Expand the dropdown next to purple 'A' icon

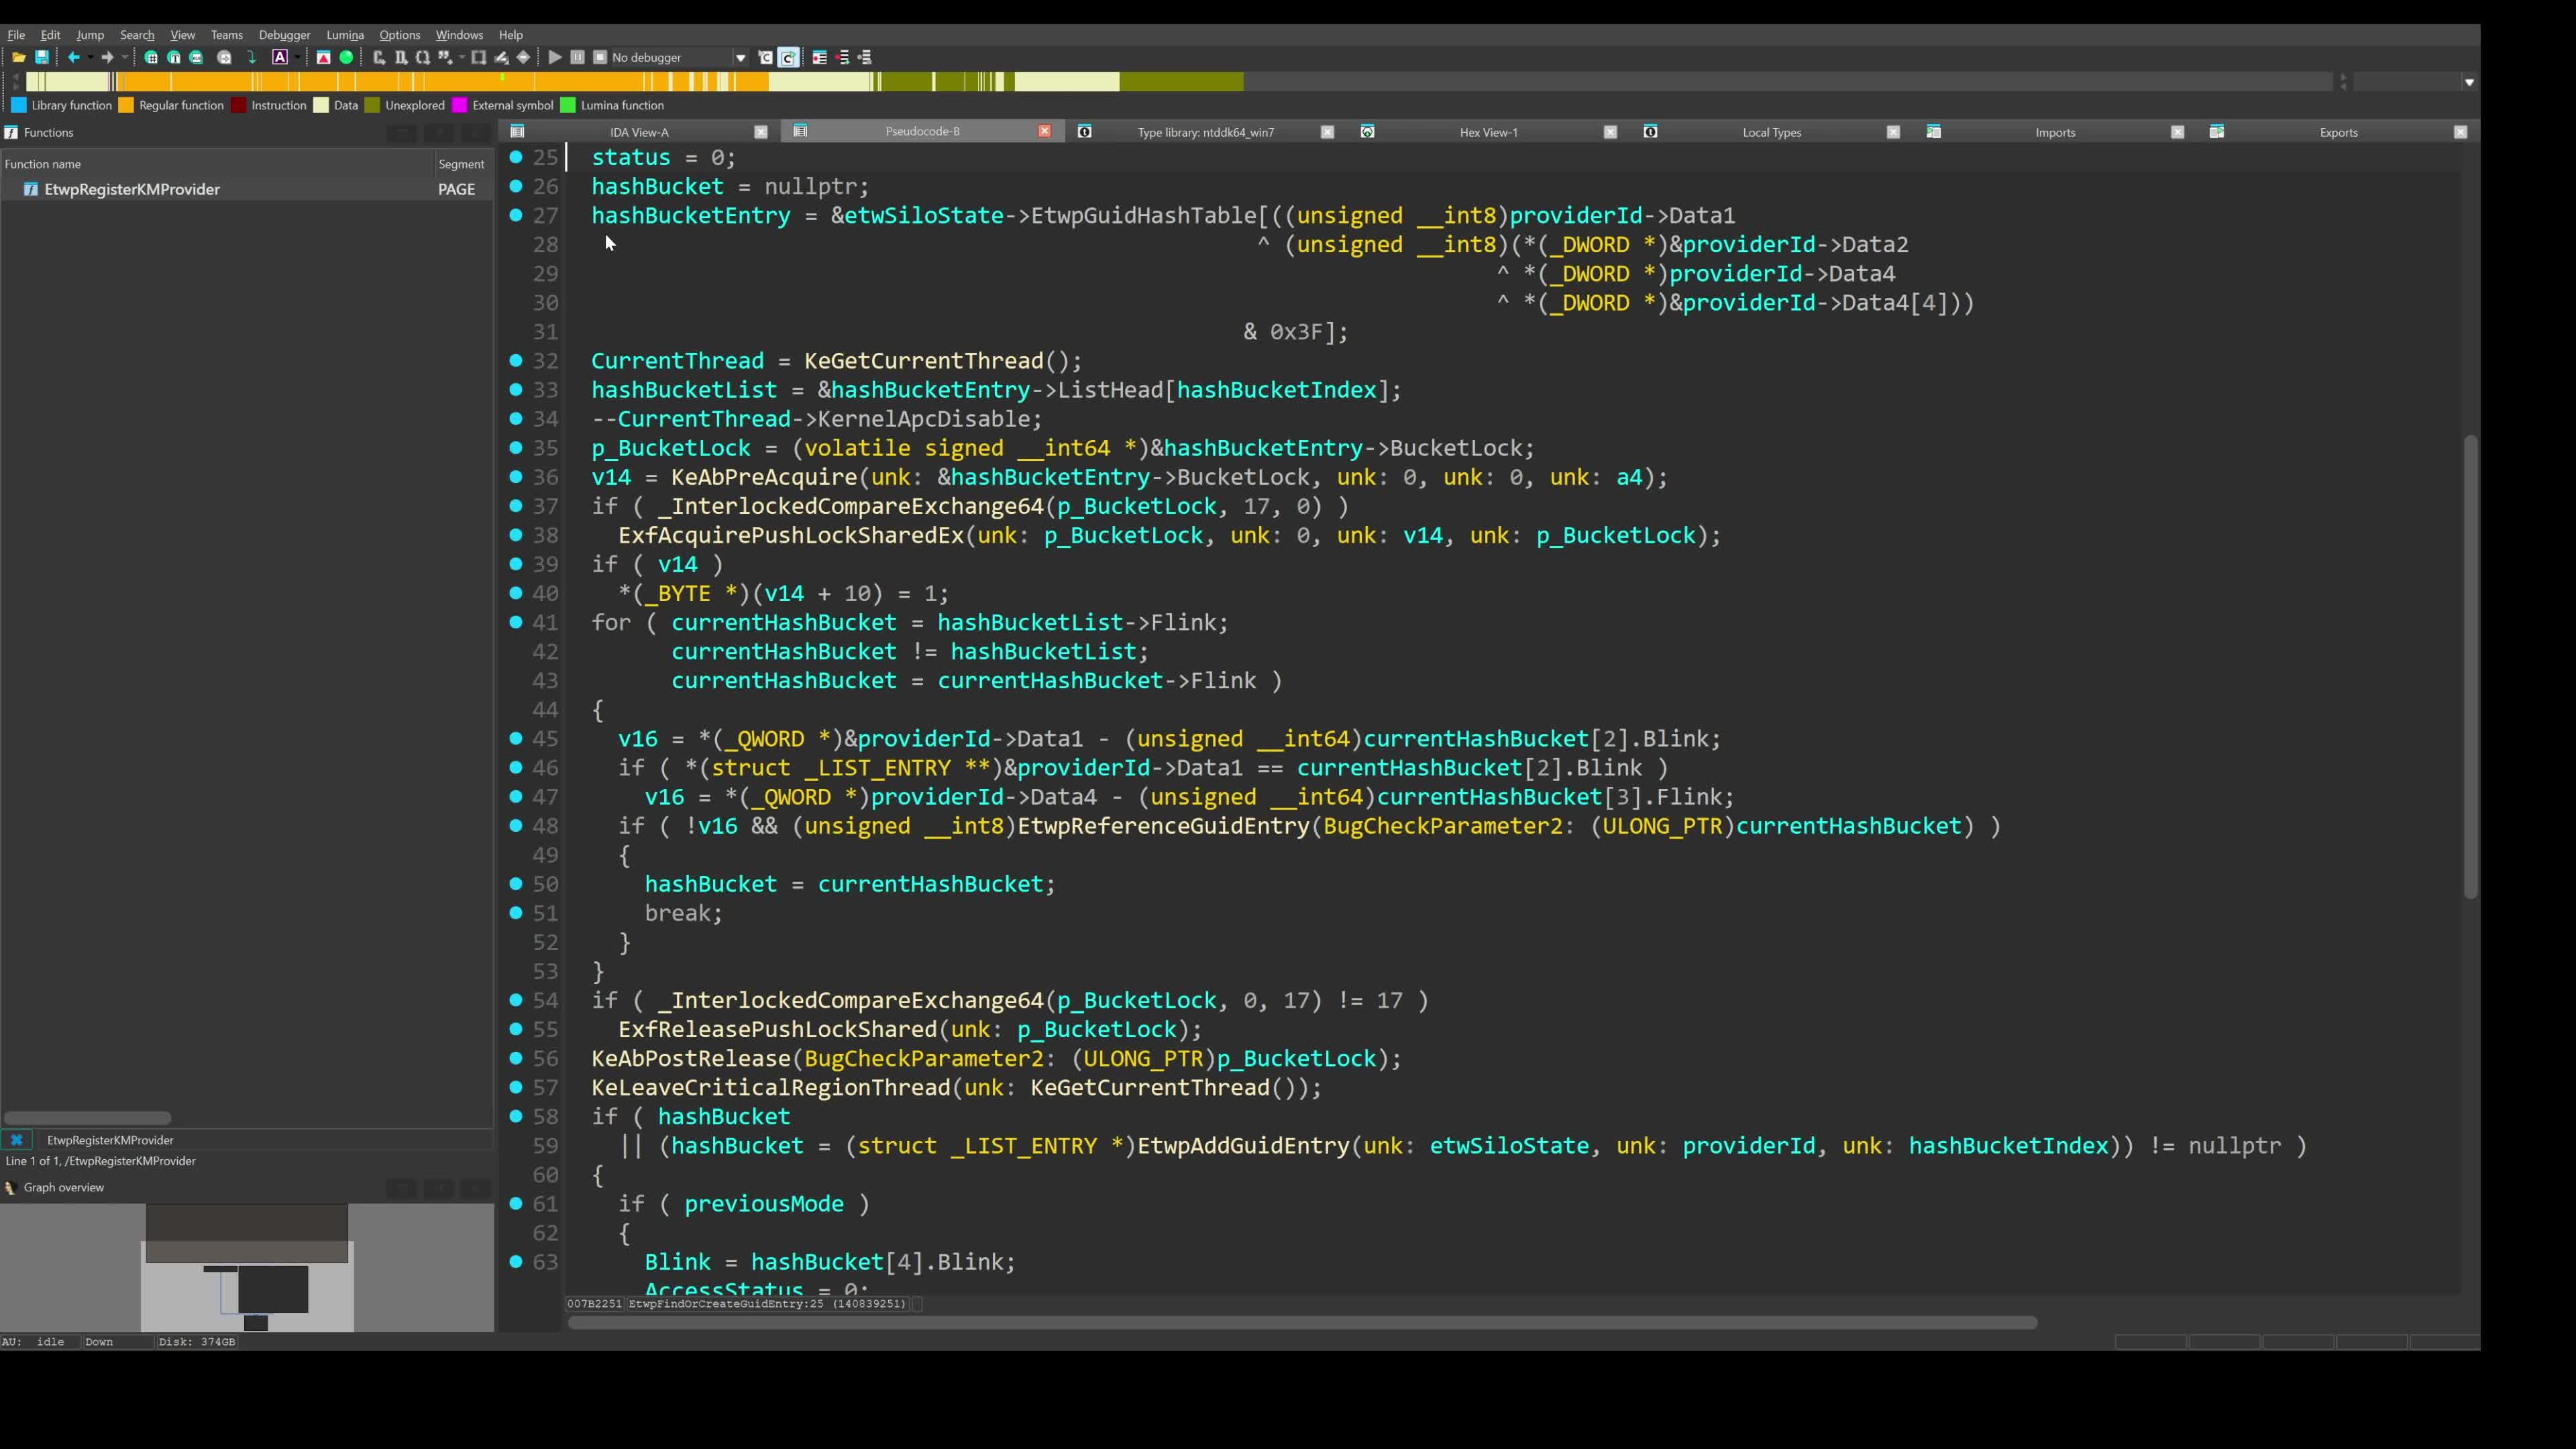click(x=297, y=58)
